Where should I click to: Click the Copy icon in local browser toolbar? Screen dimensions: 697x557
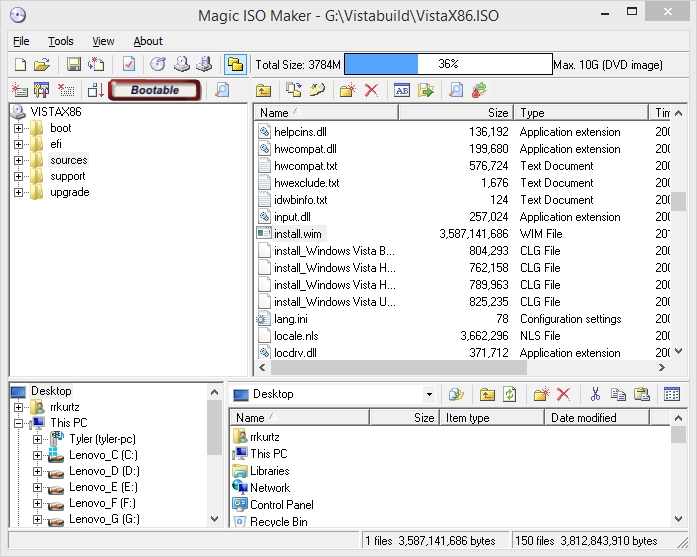click(x=618, y=394)
